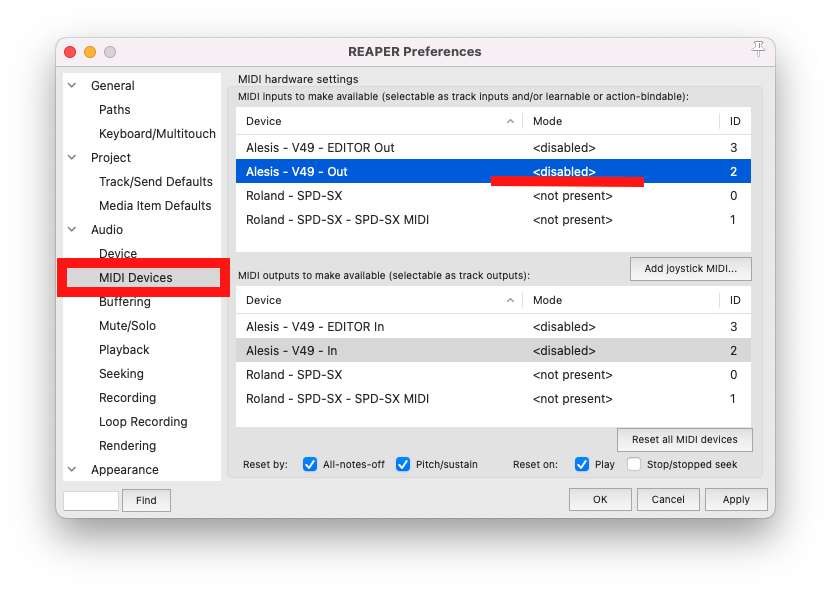831x592 pixels.
Task: Open Mute/Solo settings page
Action: coord(127,325)
